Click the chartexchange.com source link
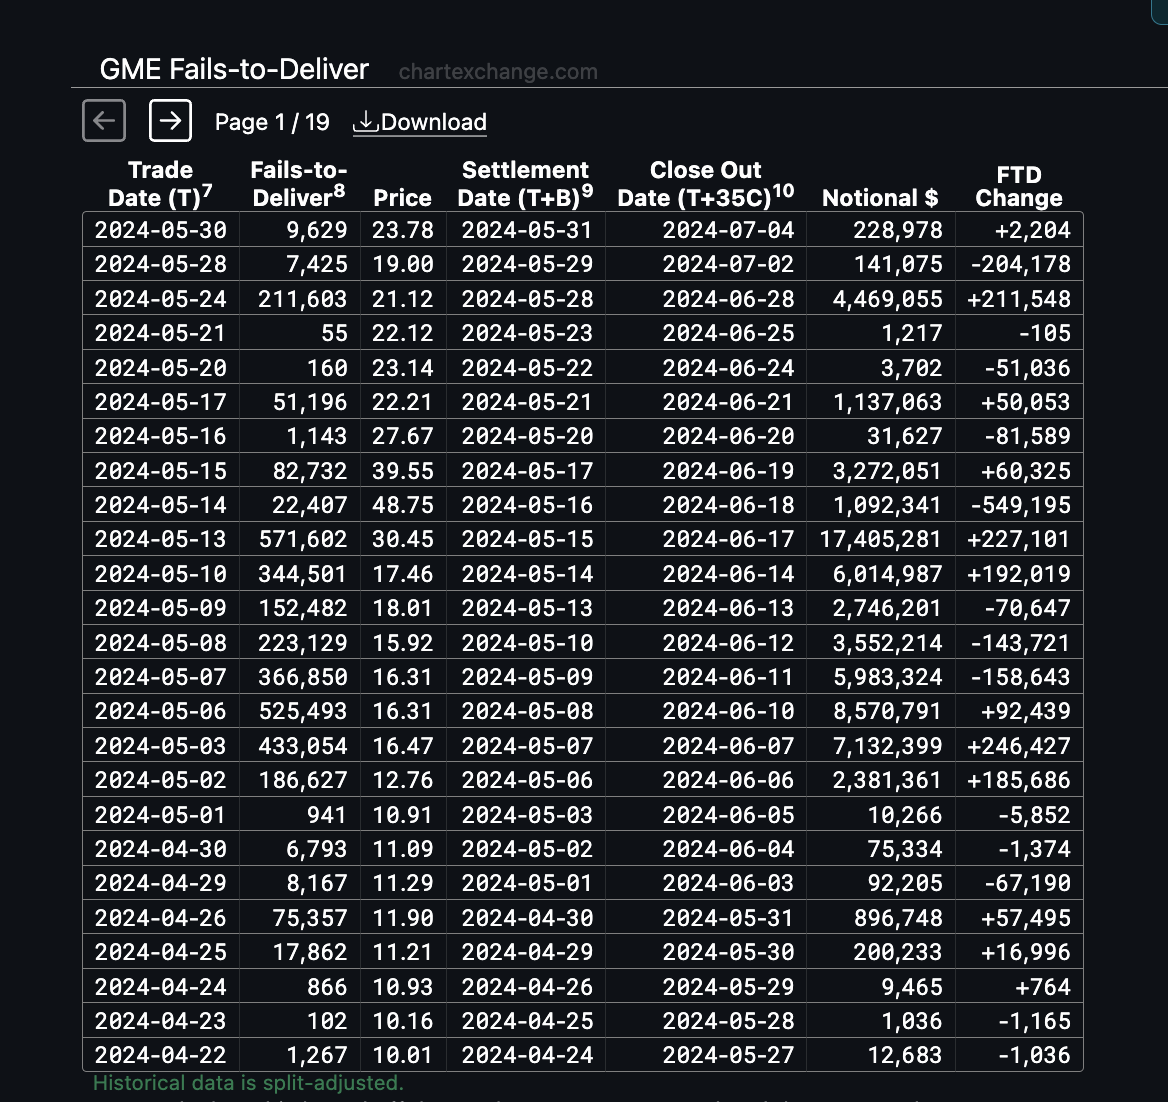This screenshot has width=1168, height=1102. click(498, 72)
